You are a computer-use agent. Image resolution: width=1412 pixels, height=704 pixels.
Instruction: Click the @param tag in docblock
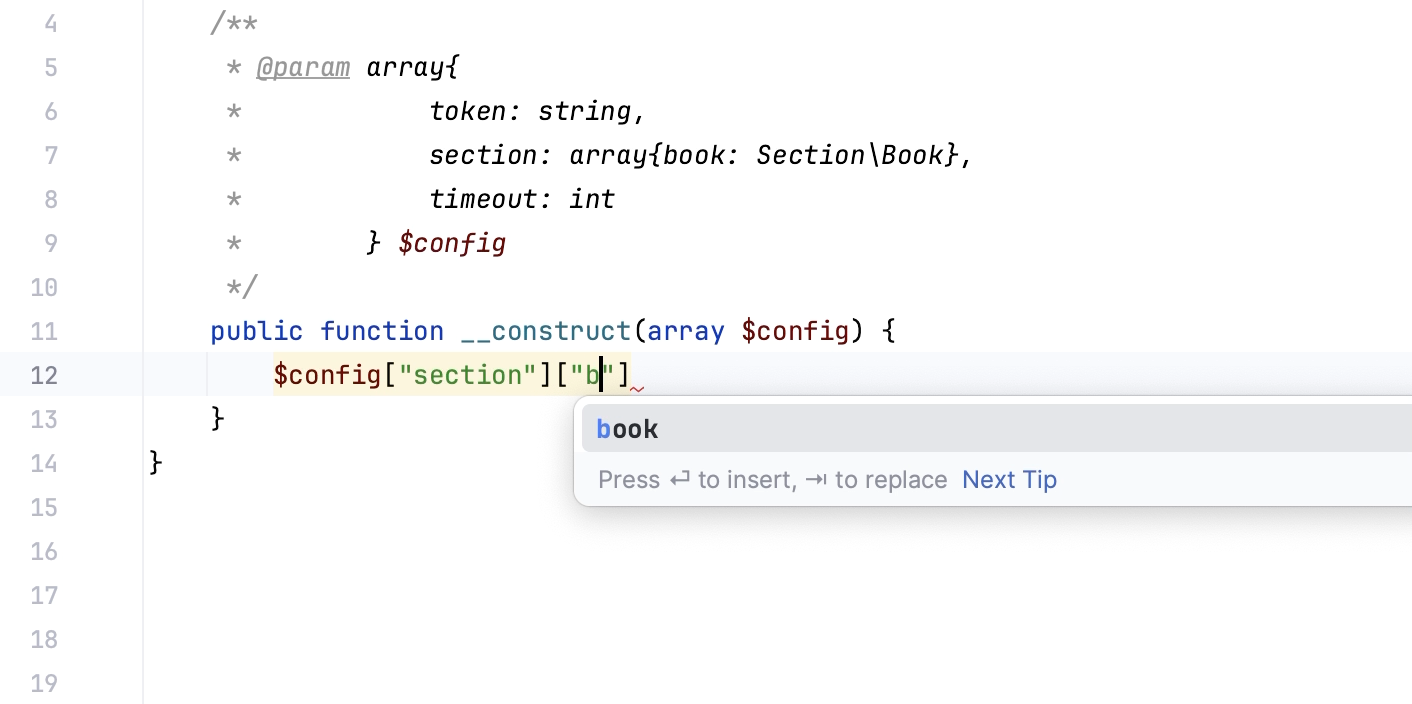(303, 67)
